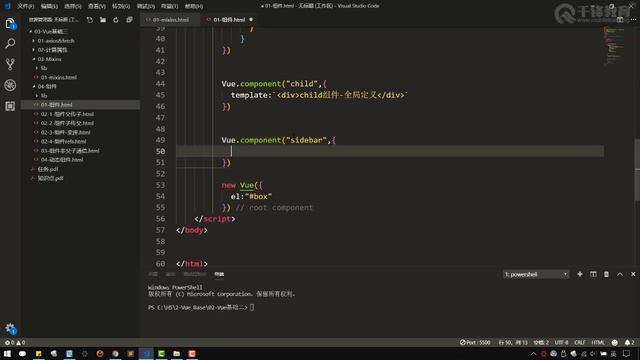Open the 调试(D) menu
The width and height of the screenshot is (640, 360).
145,6
